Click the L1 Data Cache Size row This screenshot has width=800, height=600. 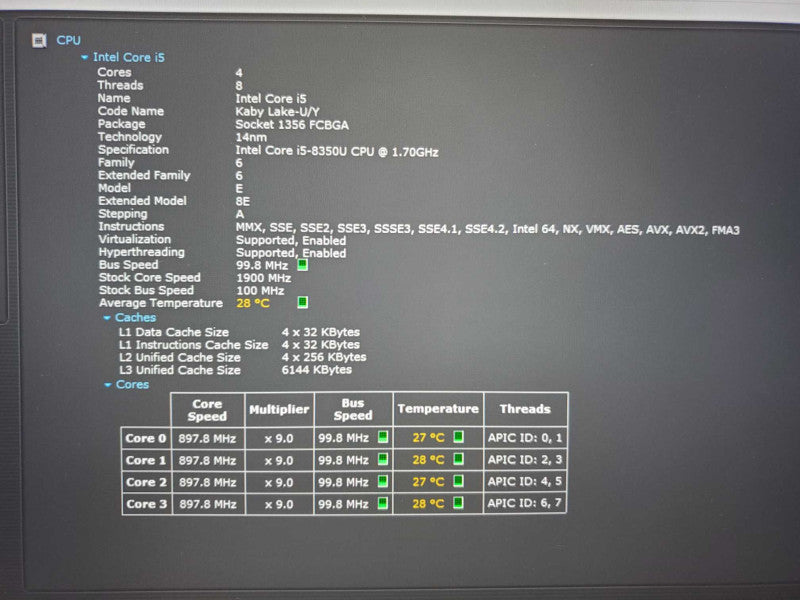tap(239, 332)
